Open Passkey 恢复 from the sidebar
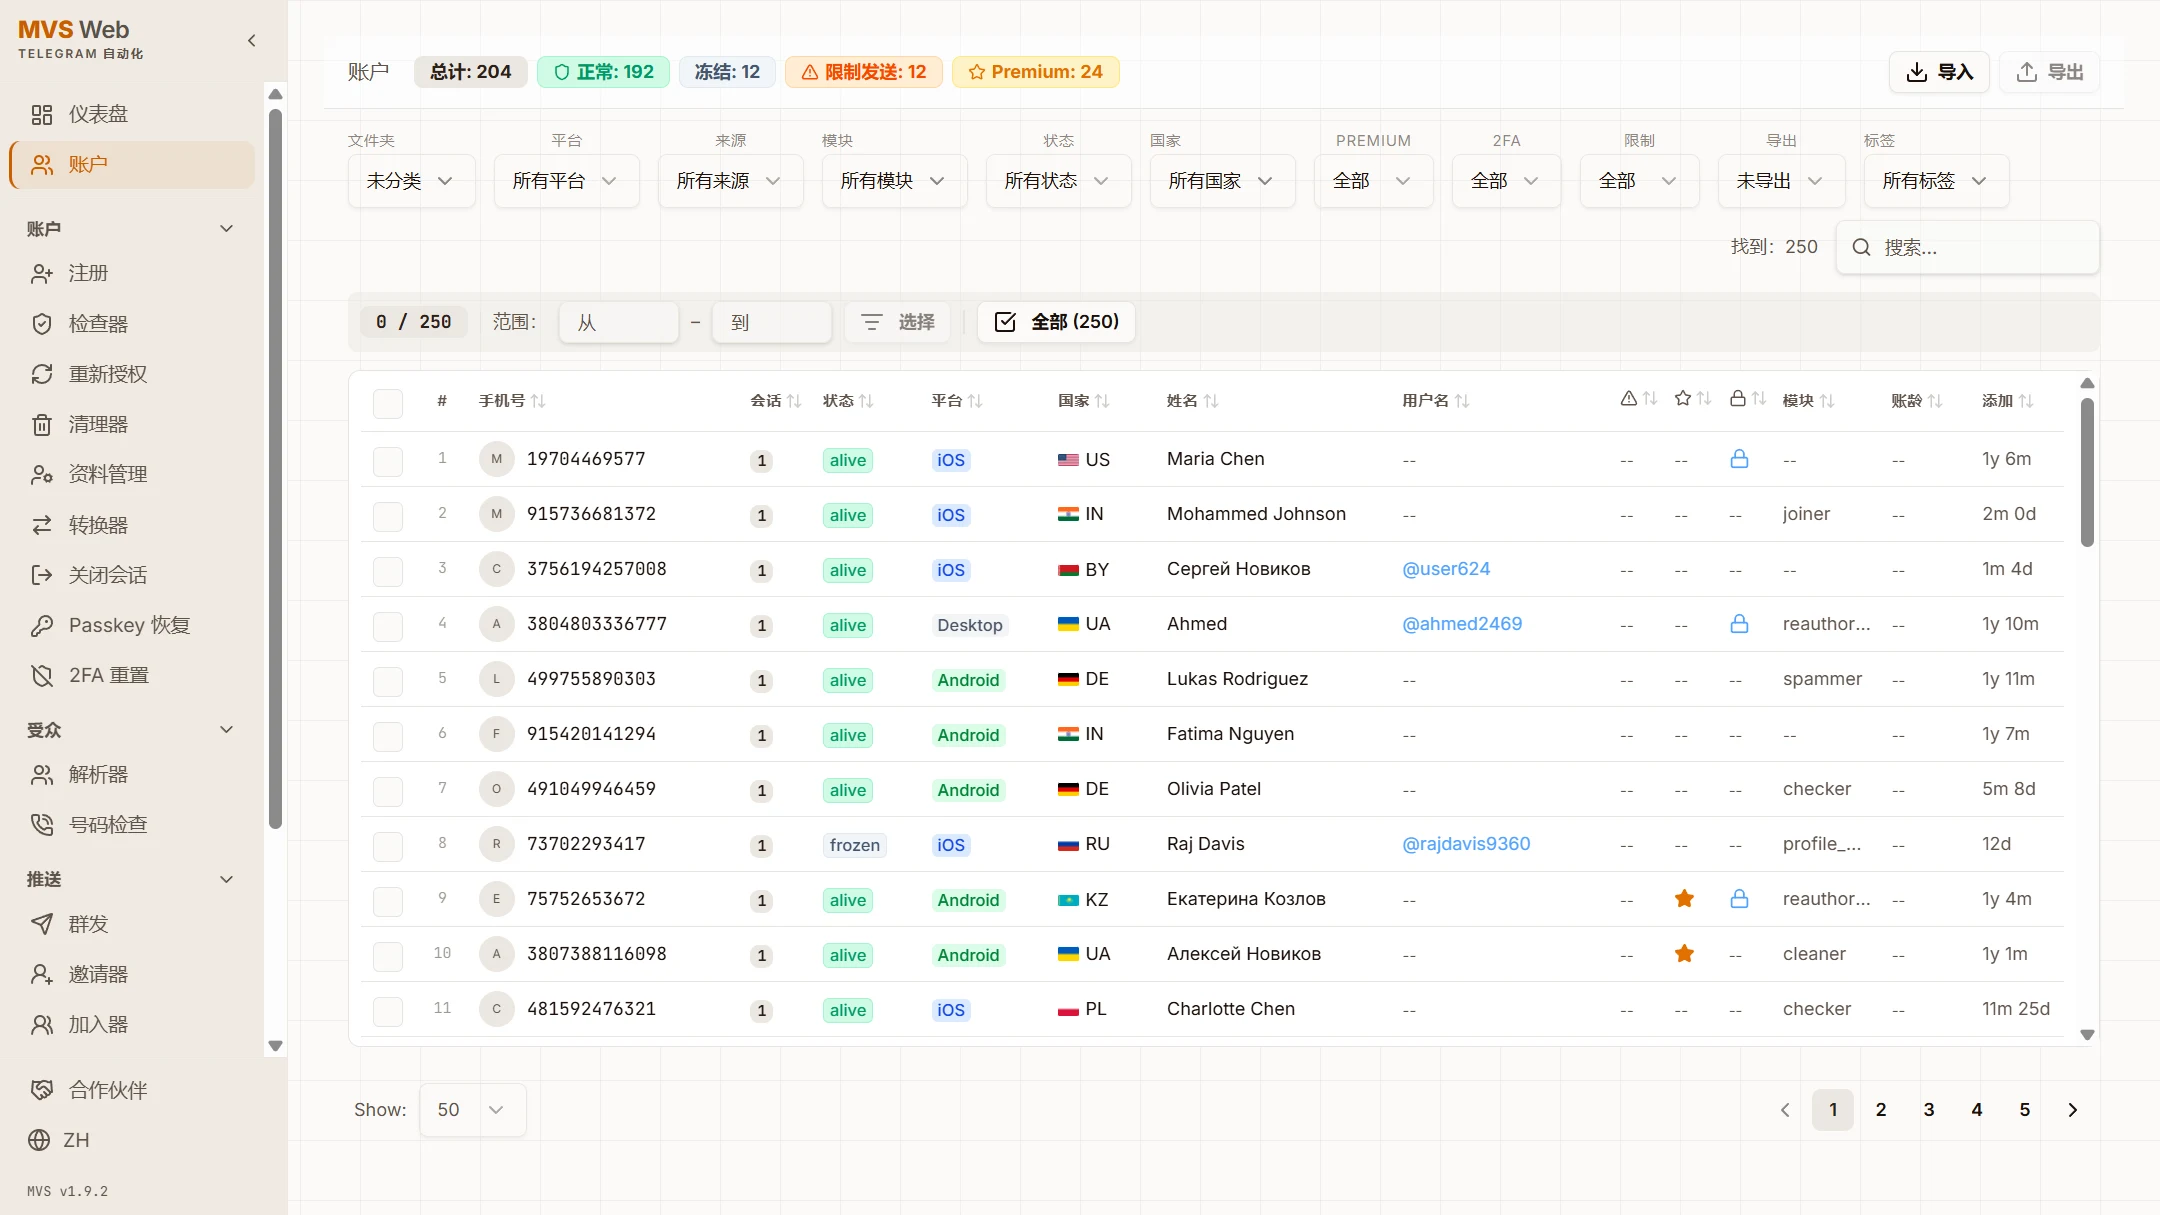 (128, 625)
